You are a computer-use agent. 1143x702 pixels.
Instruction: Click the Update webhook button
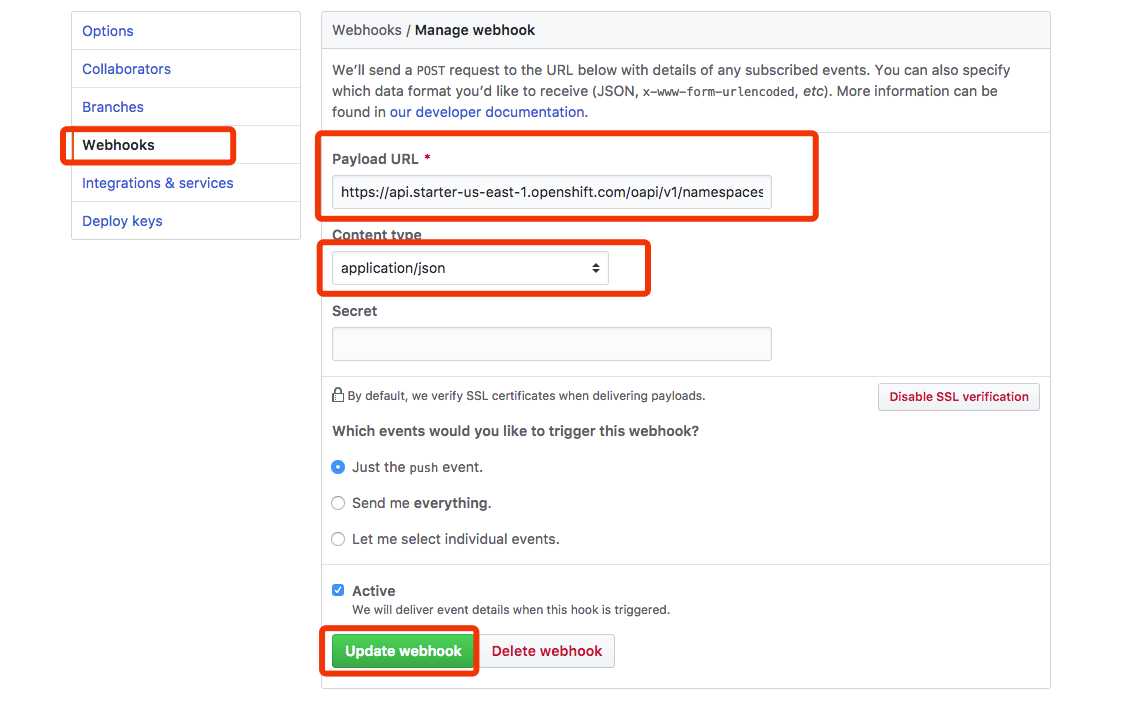(x=403, y=651)
